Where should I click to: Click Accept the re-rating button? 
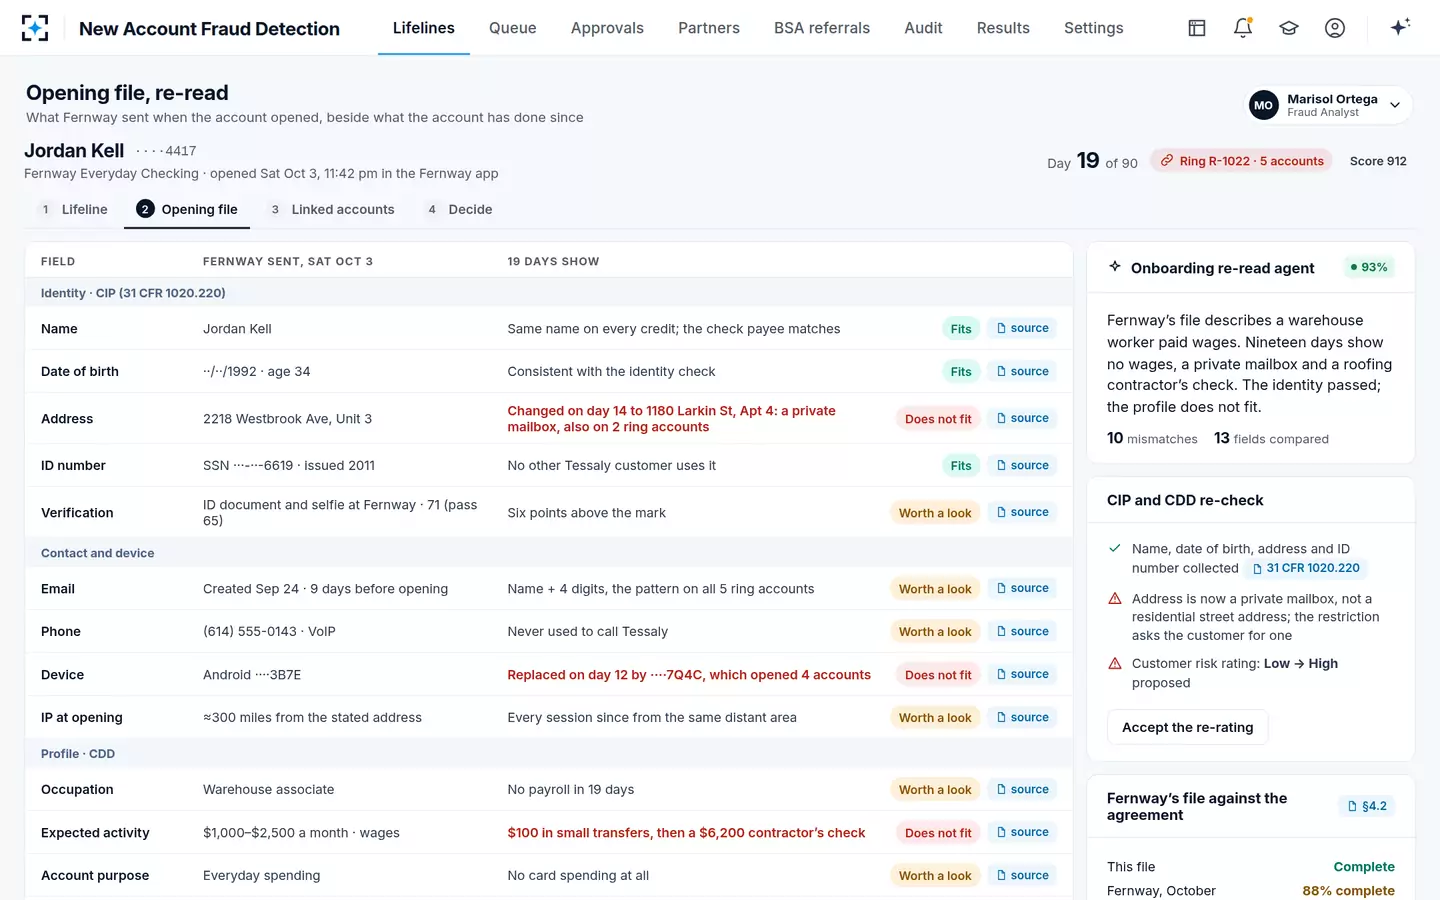[x=1187, y=727]
